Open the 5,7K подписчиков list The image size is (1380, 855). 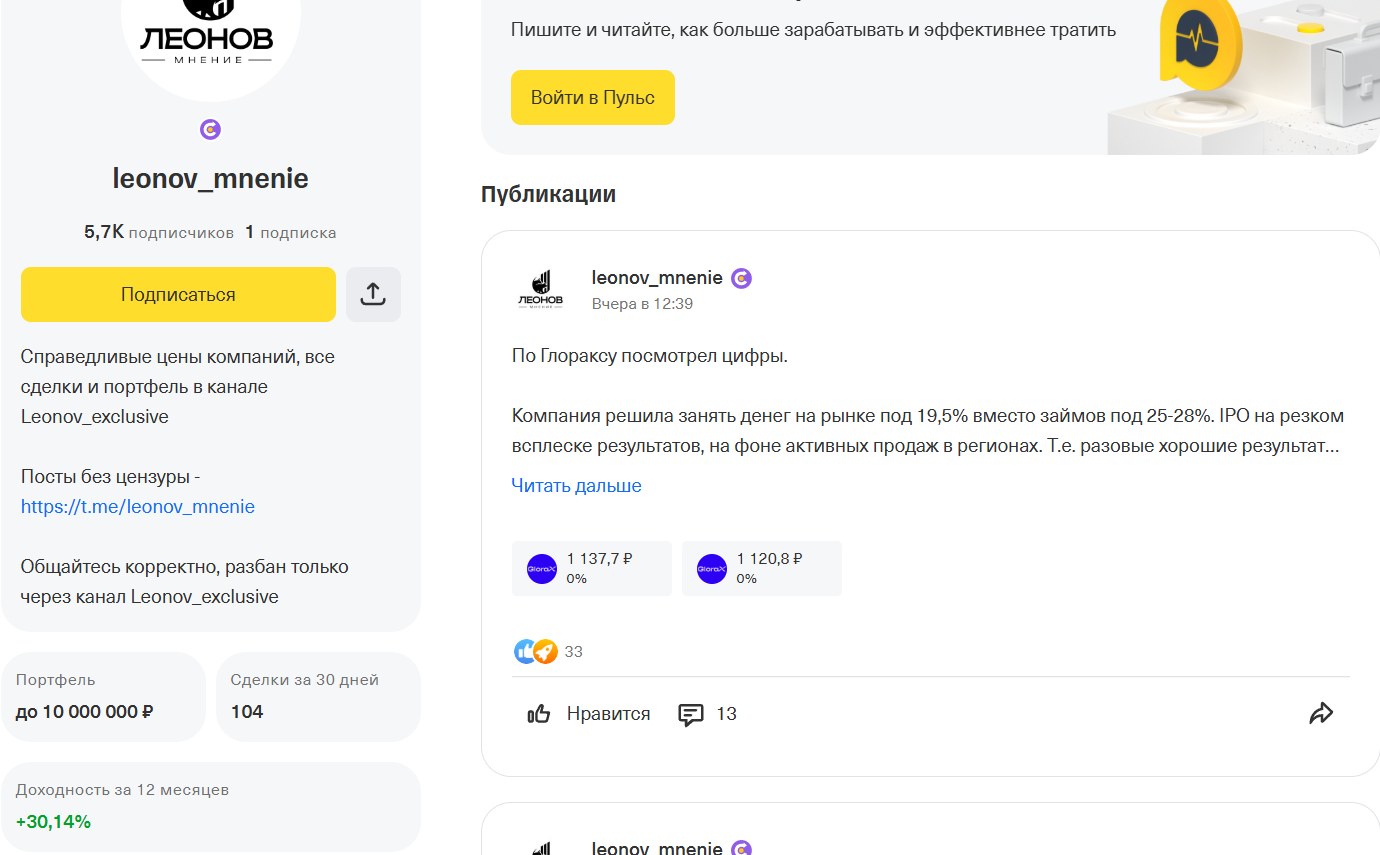pyautogui.click(x=159, y=232)
